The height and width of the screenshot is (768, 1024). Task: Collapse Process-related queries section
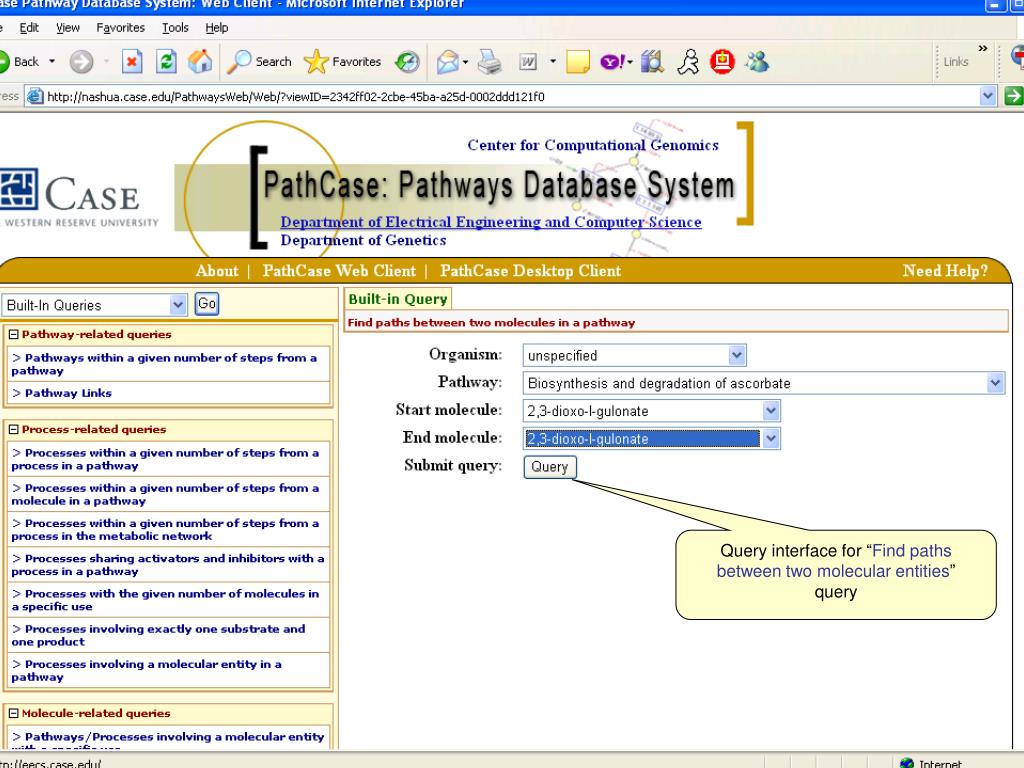pyautogui.click(x=13, y=430)
